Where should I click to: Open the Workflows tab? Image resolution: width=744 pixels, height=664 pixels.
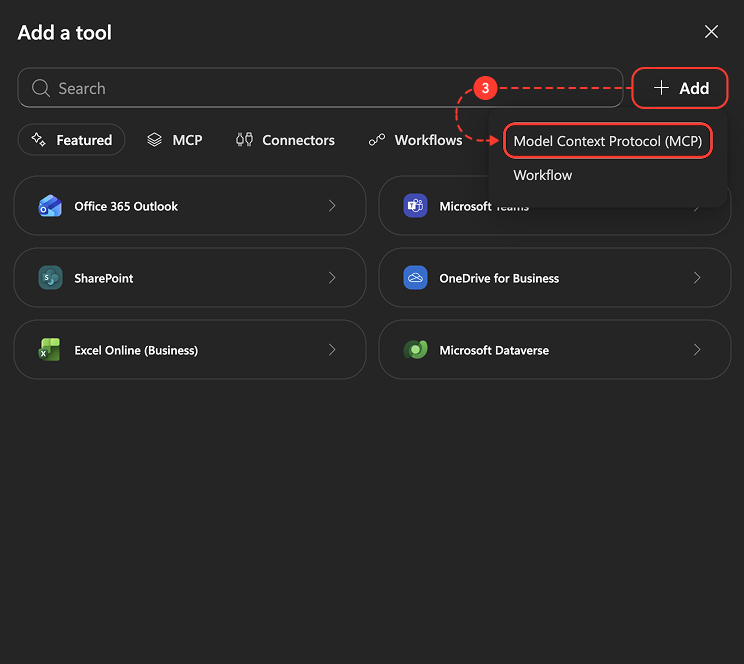[416, 140]
